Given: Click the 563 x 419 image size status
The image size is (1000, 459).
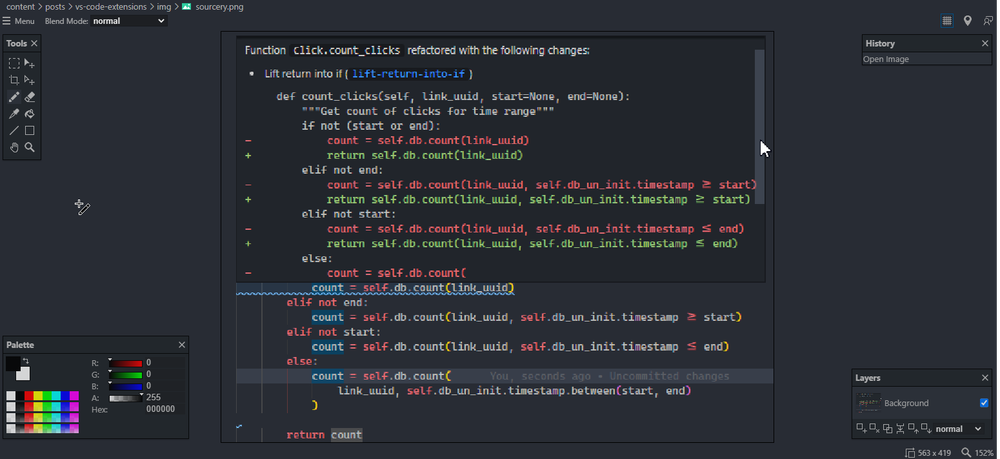Looking at the screenshot, I should 935,453.
